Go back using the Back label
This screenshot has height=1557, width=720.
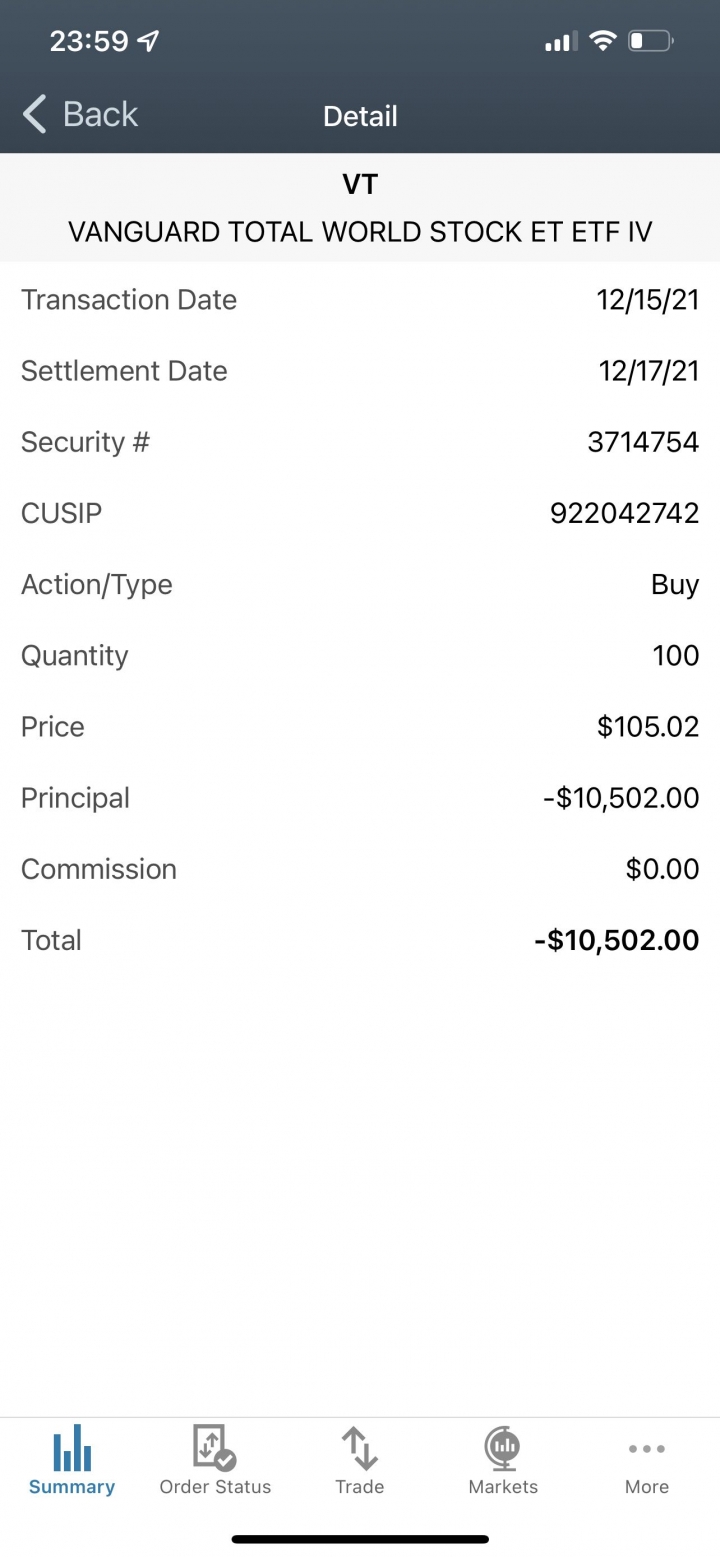point(100,114)
